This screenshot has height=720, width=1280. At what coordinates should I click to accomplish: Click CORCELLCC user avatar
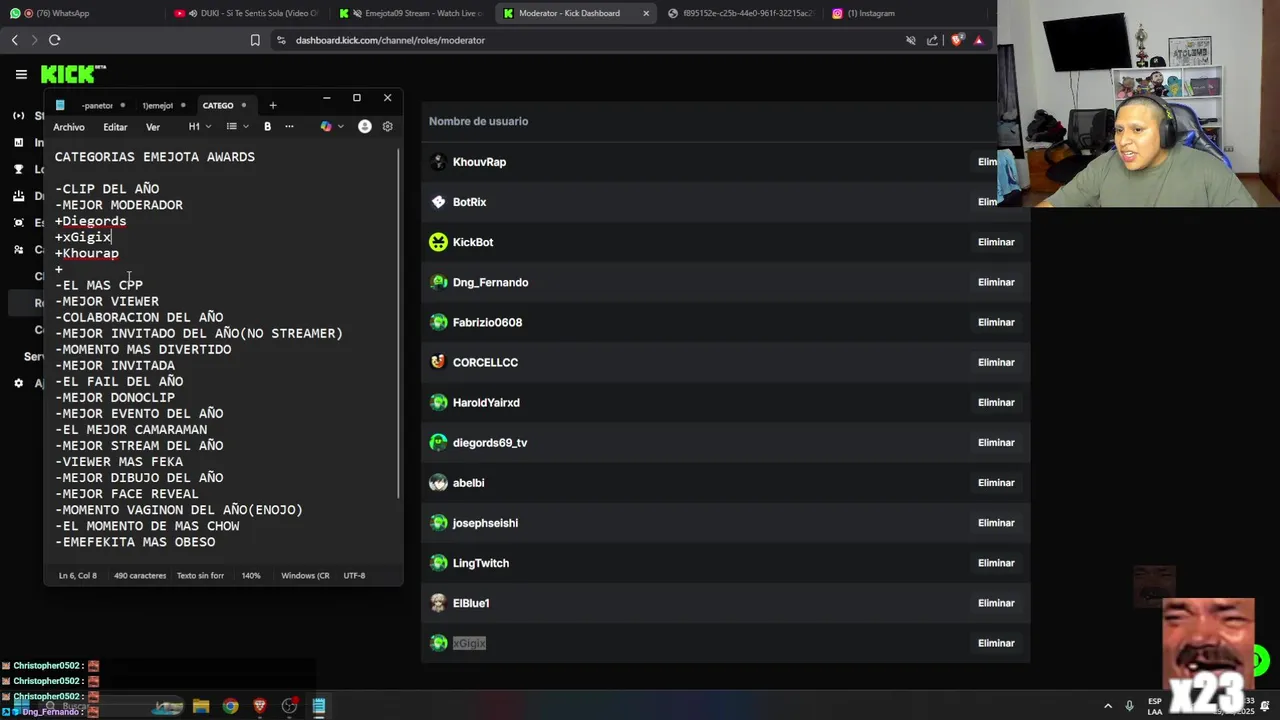438,362
